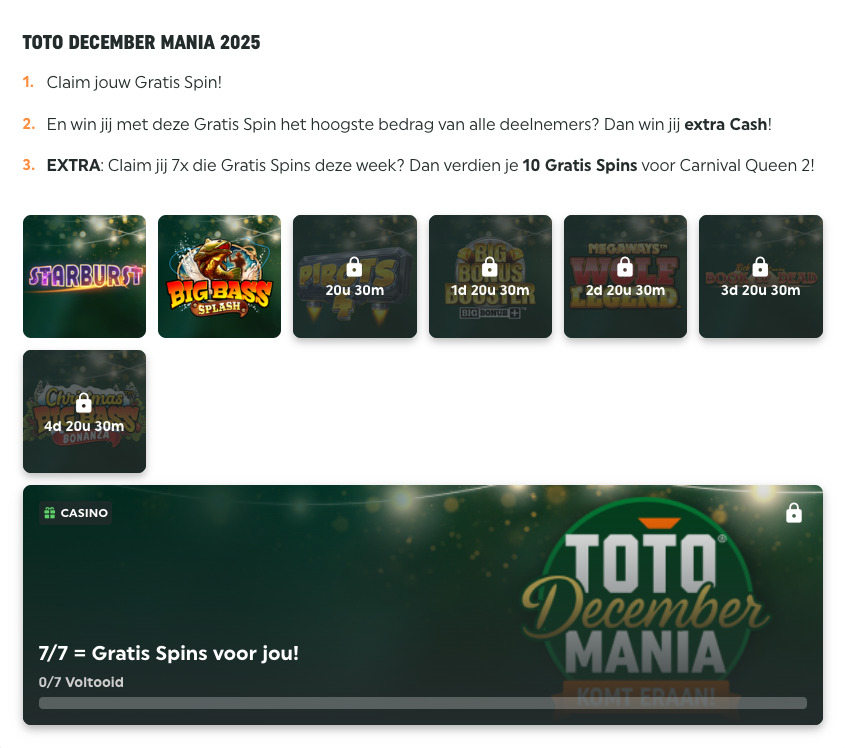Open the Starburst game tile
The height and width of the screenshot is (748, 845).
click(84, 276)
